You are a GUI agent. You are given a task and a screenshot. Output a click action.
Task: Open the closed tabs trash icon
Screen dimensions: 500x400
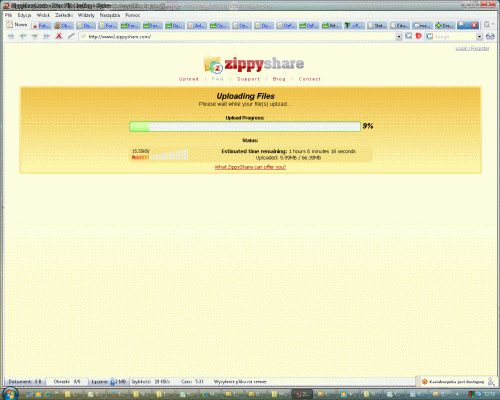(x=487, y=25)
